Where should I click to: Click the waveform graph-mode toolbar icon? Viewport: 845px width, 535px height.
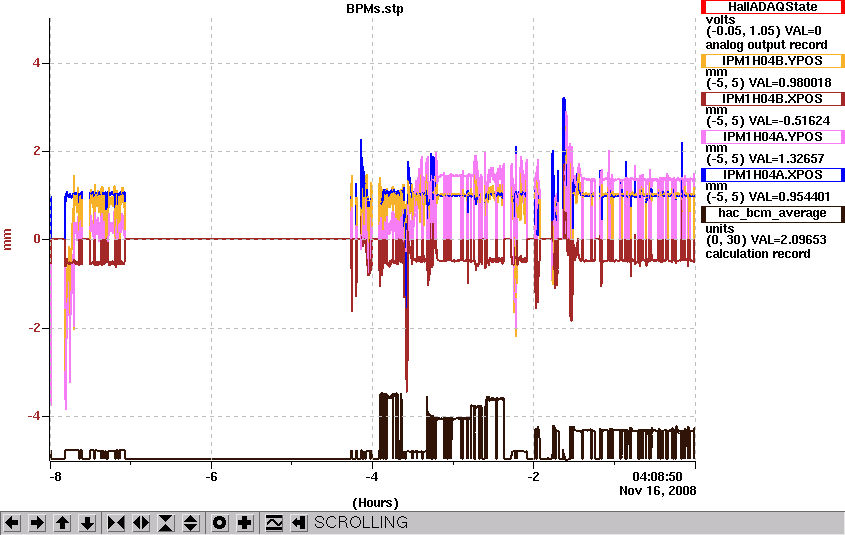pyautogui.click(x=274, y=523)
